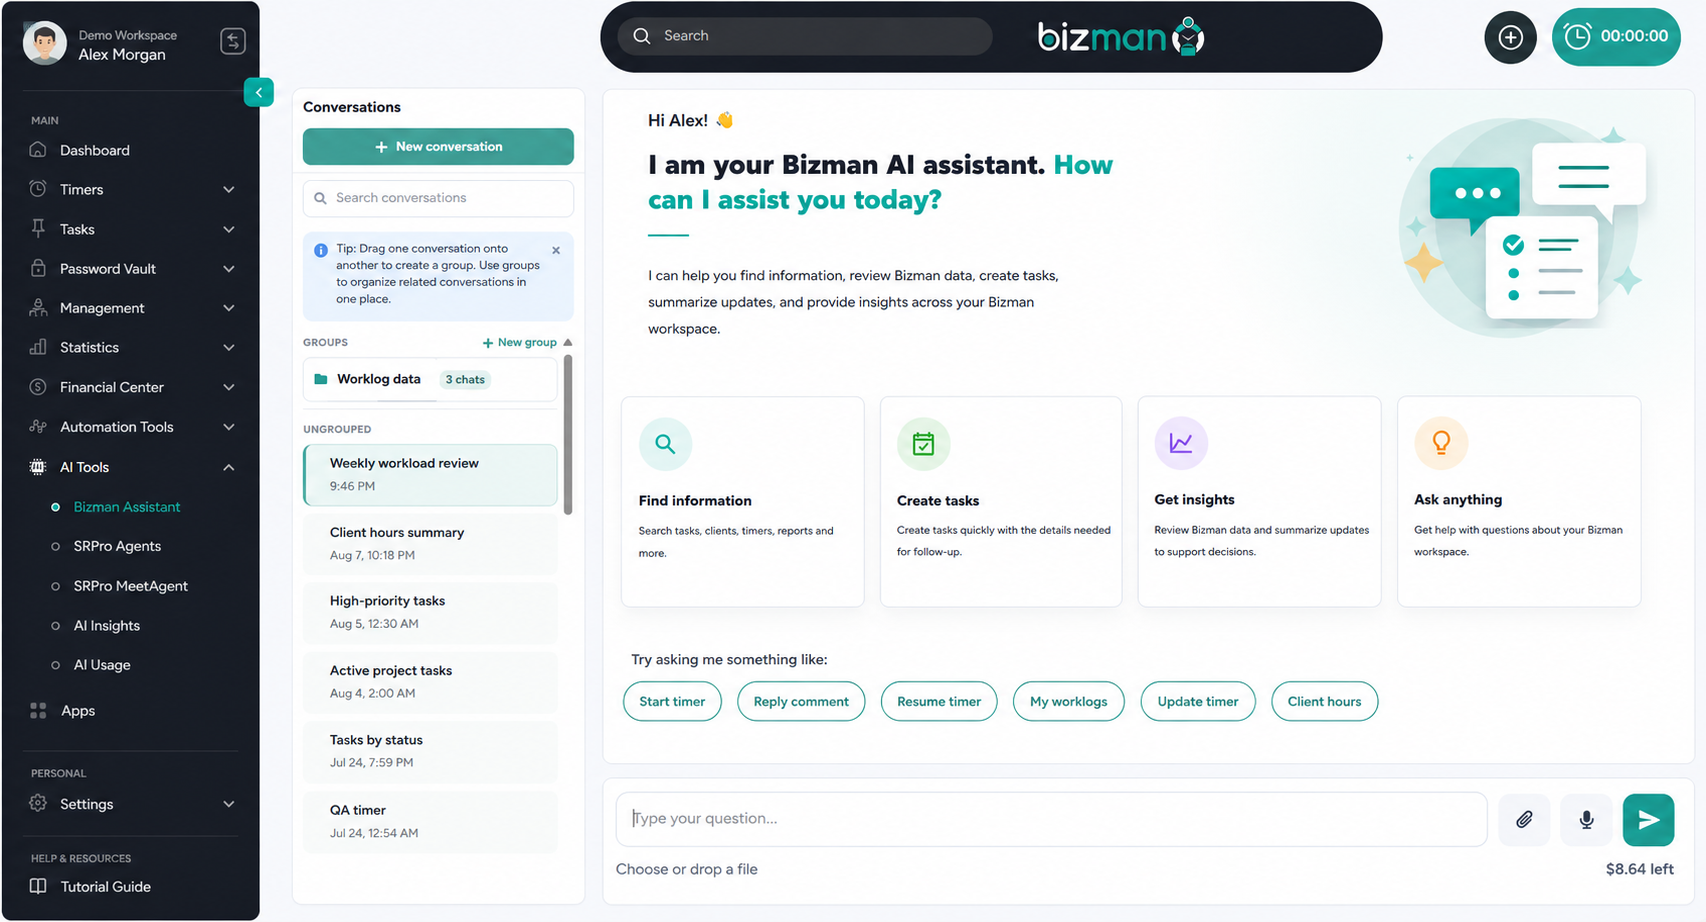Image resolution: width=1706 pixels, height=922 pixels.
Task: Expand the Management chevron
Action: 229,308
